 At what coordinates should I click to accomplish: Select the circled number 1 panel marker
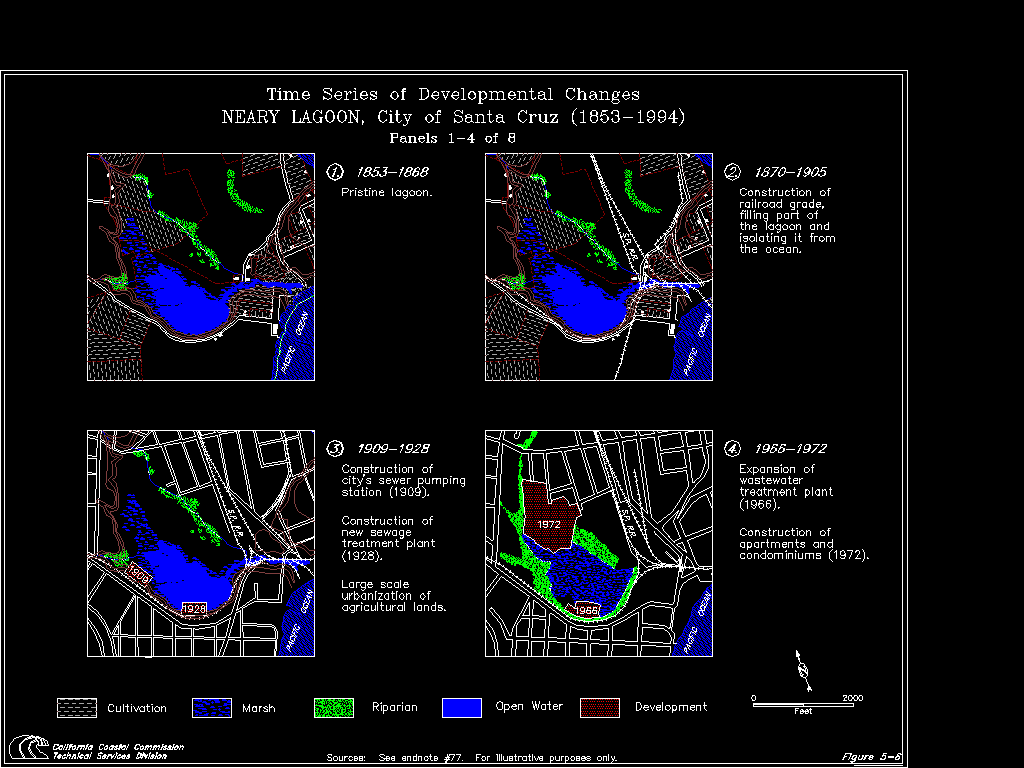[x=334, y=172]
